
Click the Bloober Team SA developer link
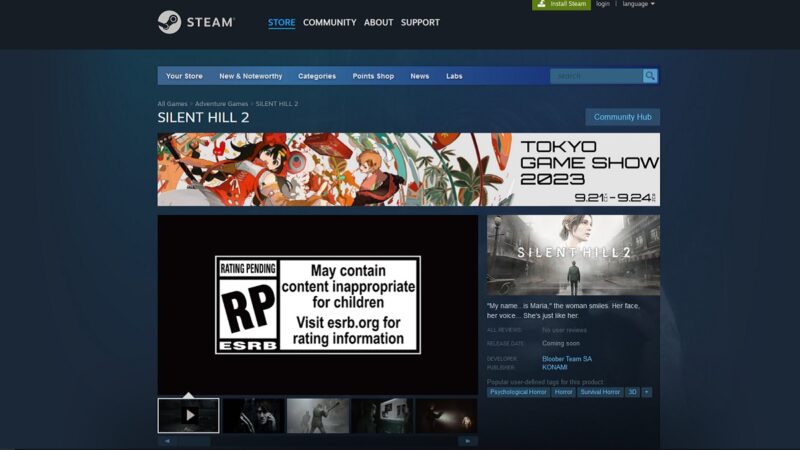point(567,359)
